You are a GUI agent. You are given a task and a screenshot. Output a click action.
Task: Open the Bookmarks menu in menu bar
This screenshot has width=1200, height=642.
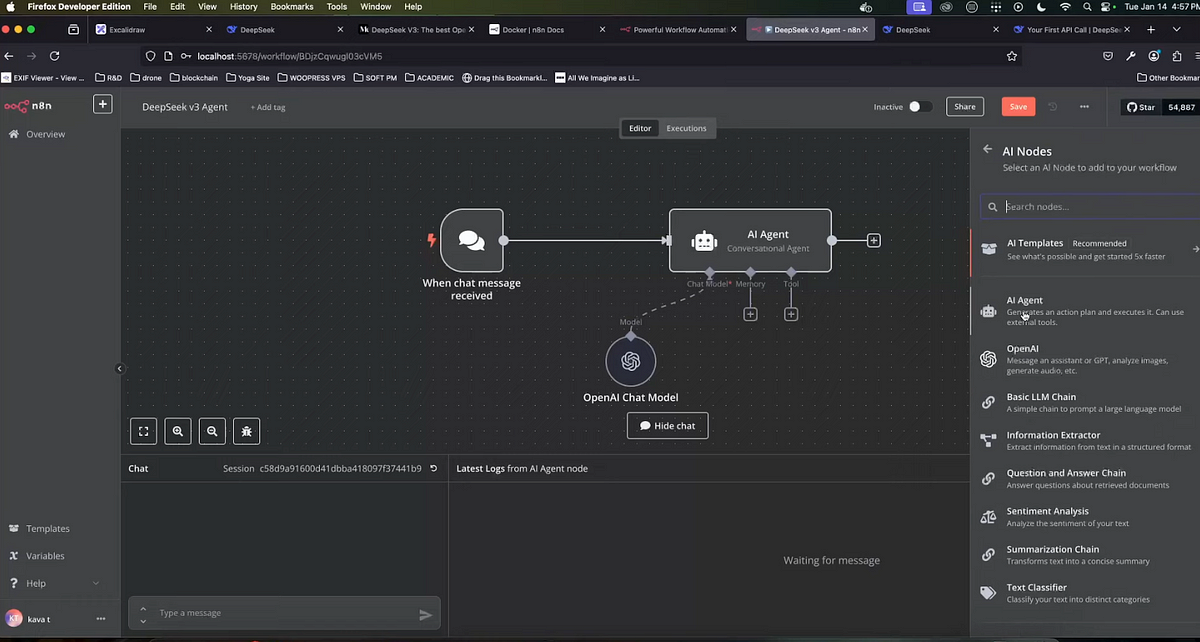[x=291, y=7]
